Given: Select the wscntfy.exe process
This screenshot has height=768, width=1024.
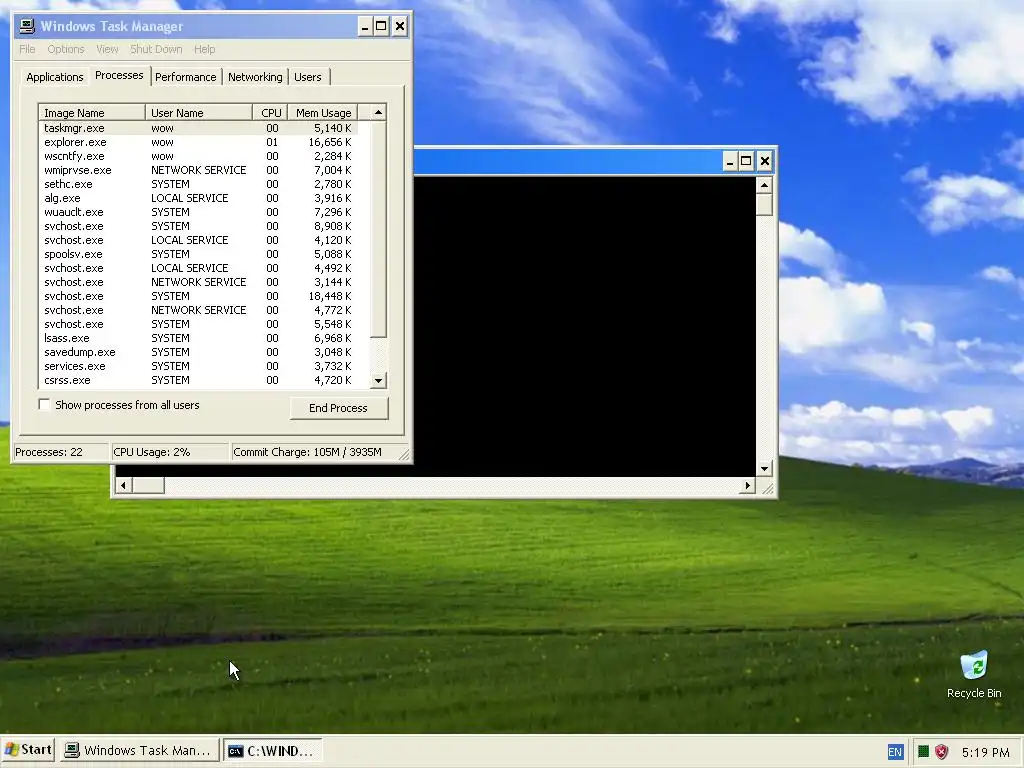Looking at the screenshot, I should coord(198,156).
